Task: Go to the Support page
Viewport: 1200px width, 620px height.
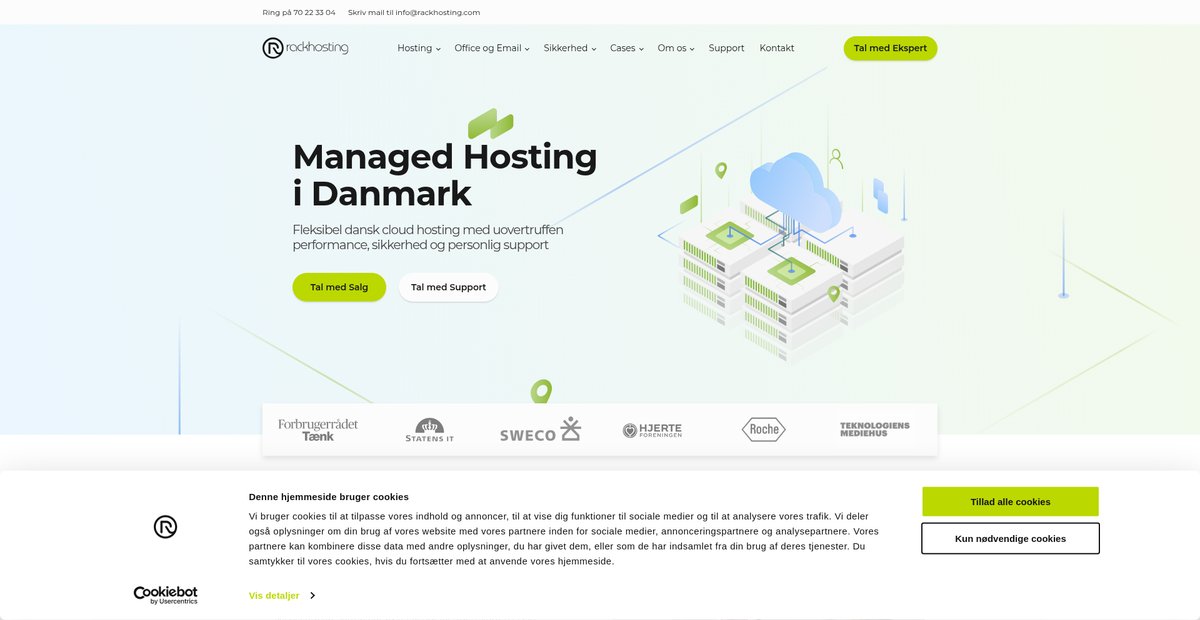Action: pos(727,48)
